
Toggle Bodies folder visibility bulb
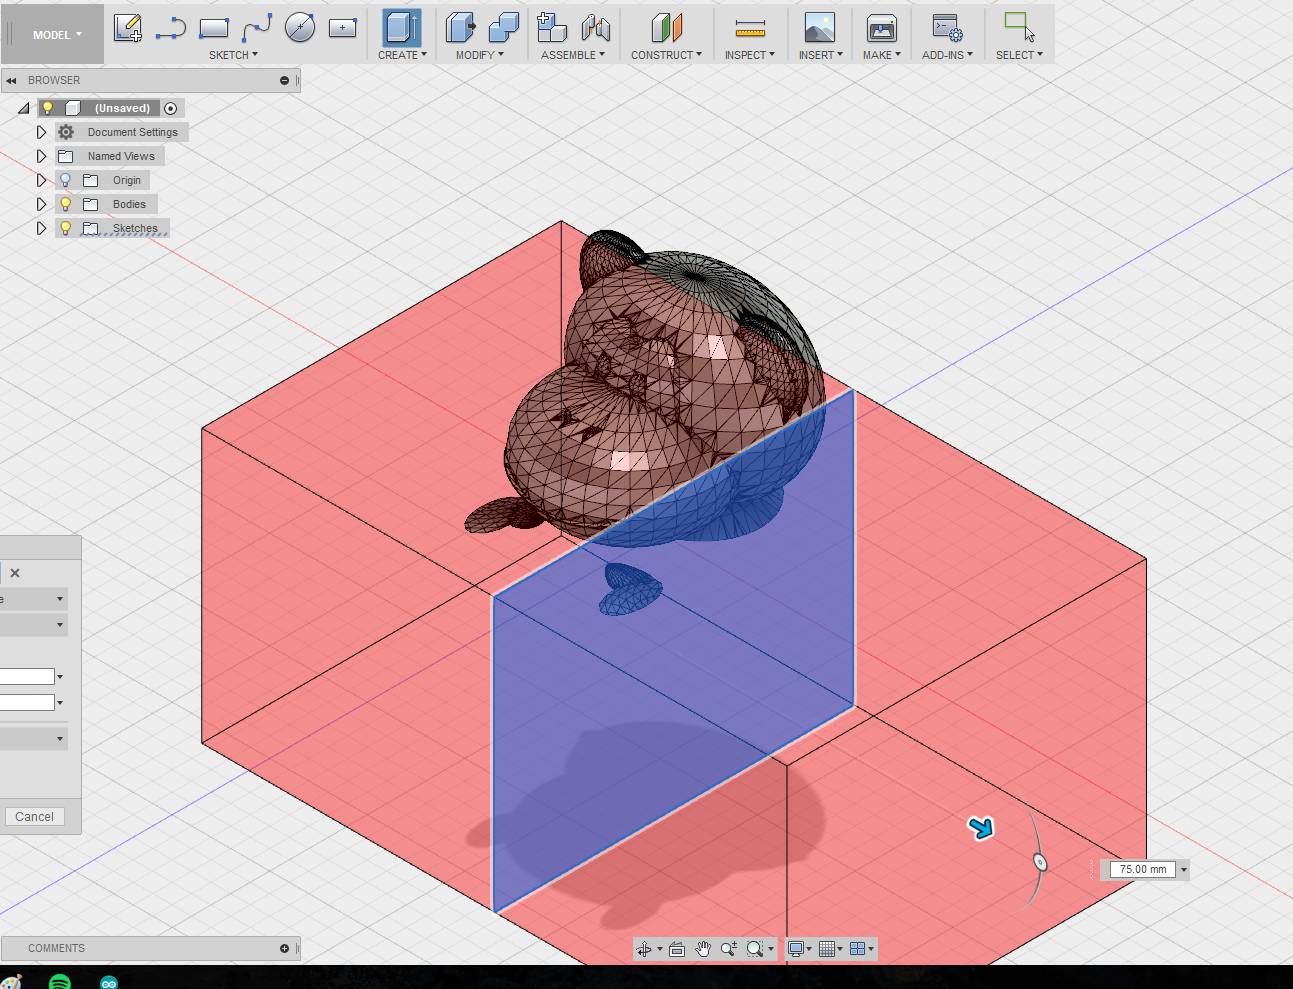pos(66,204)
